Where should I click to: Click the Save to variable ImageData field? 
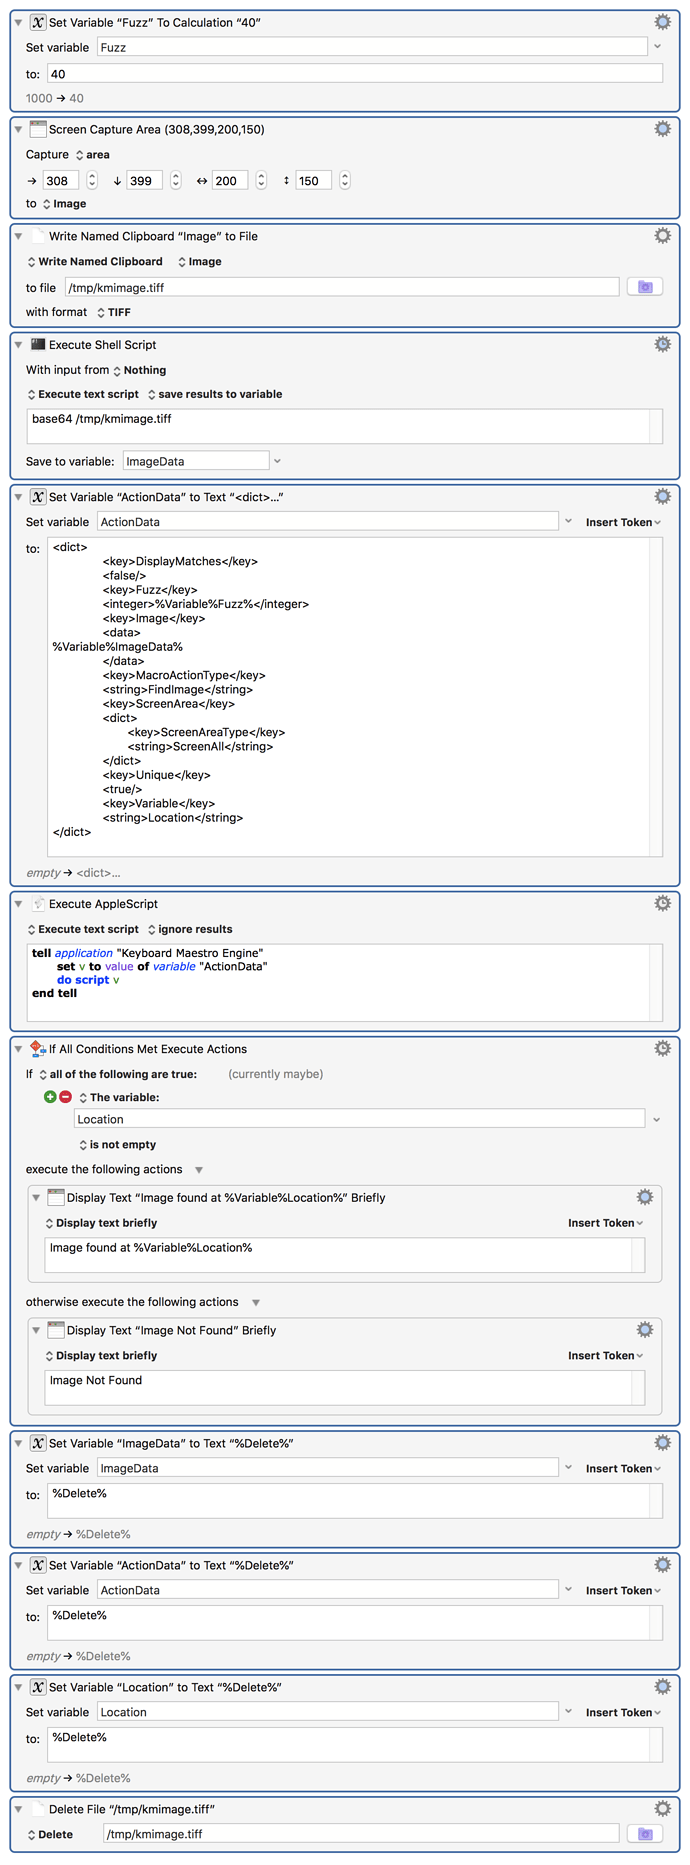tap(196, 461)
